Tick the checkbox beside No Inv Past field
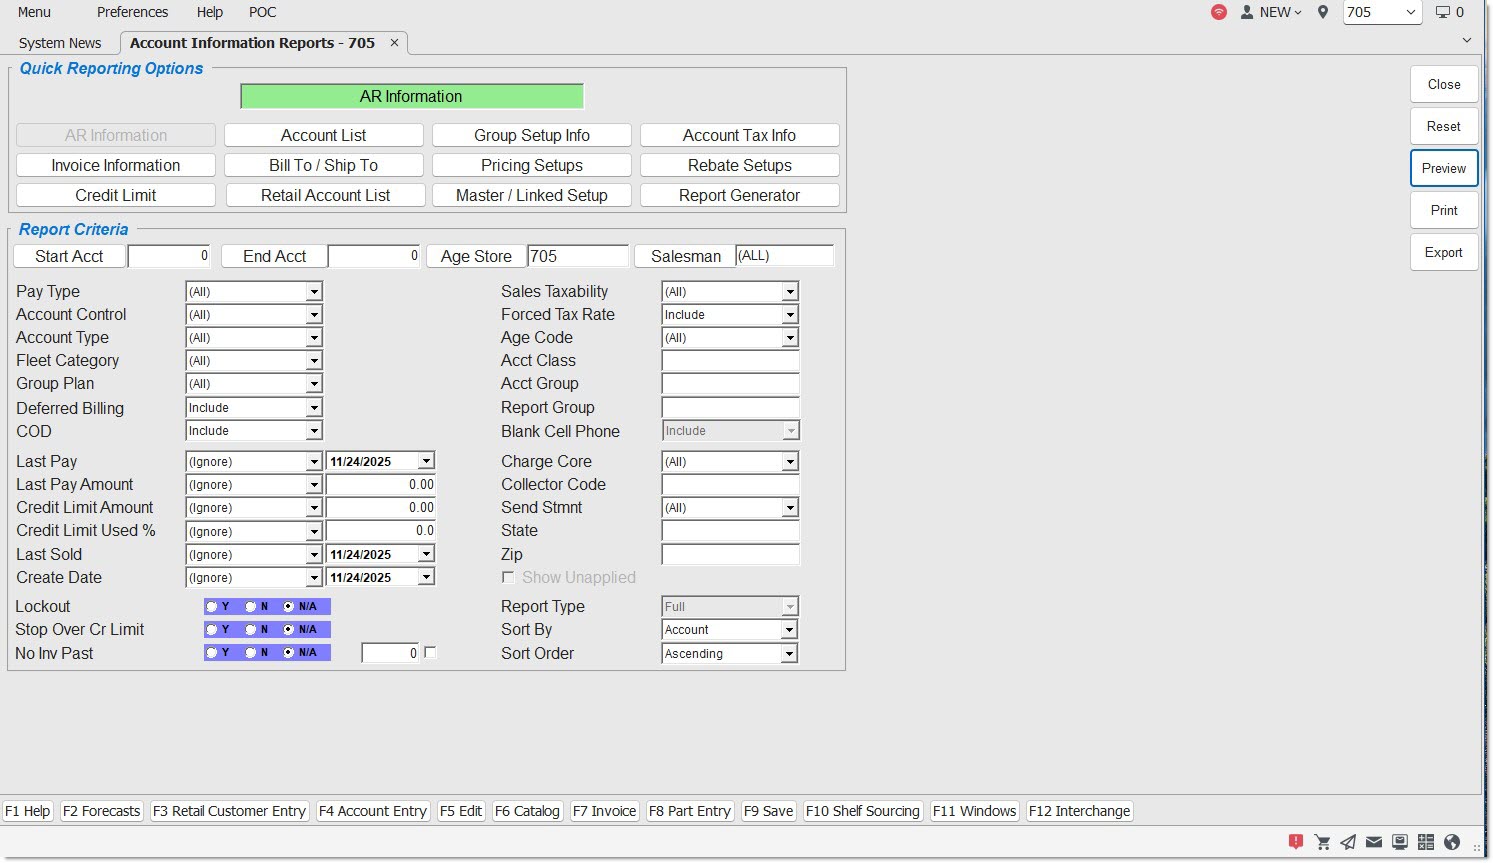The image size is (1493, 863). pyautogui.click(x=430, y=653)
